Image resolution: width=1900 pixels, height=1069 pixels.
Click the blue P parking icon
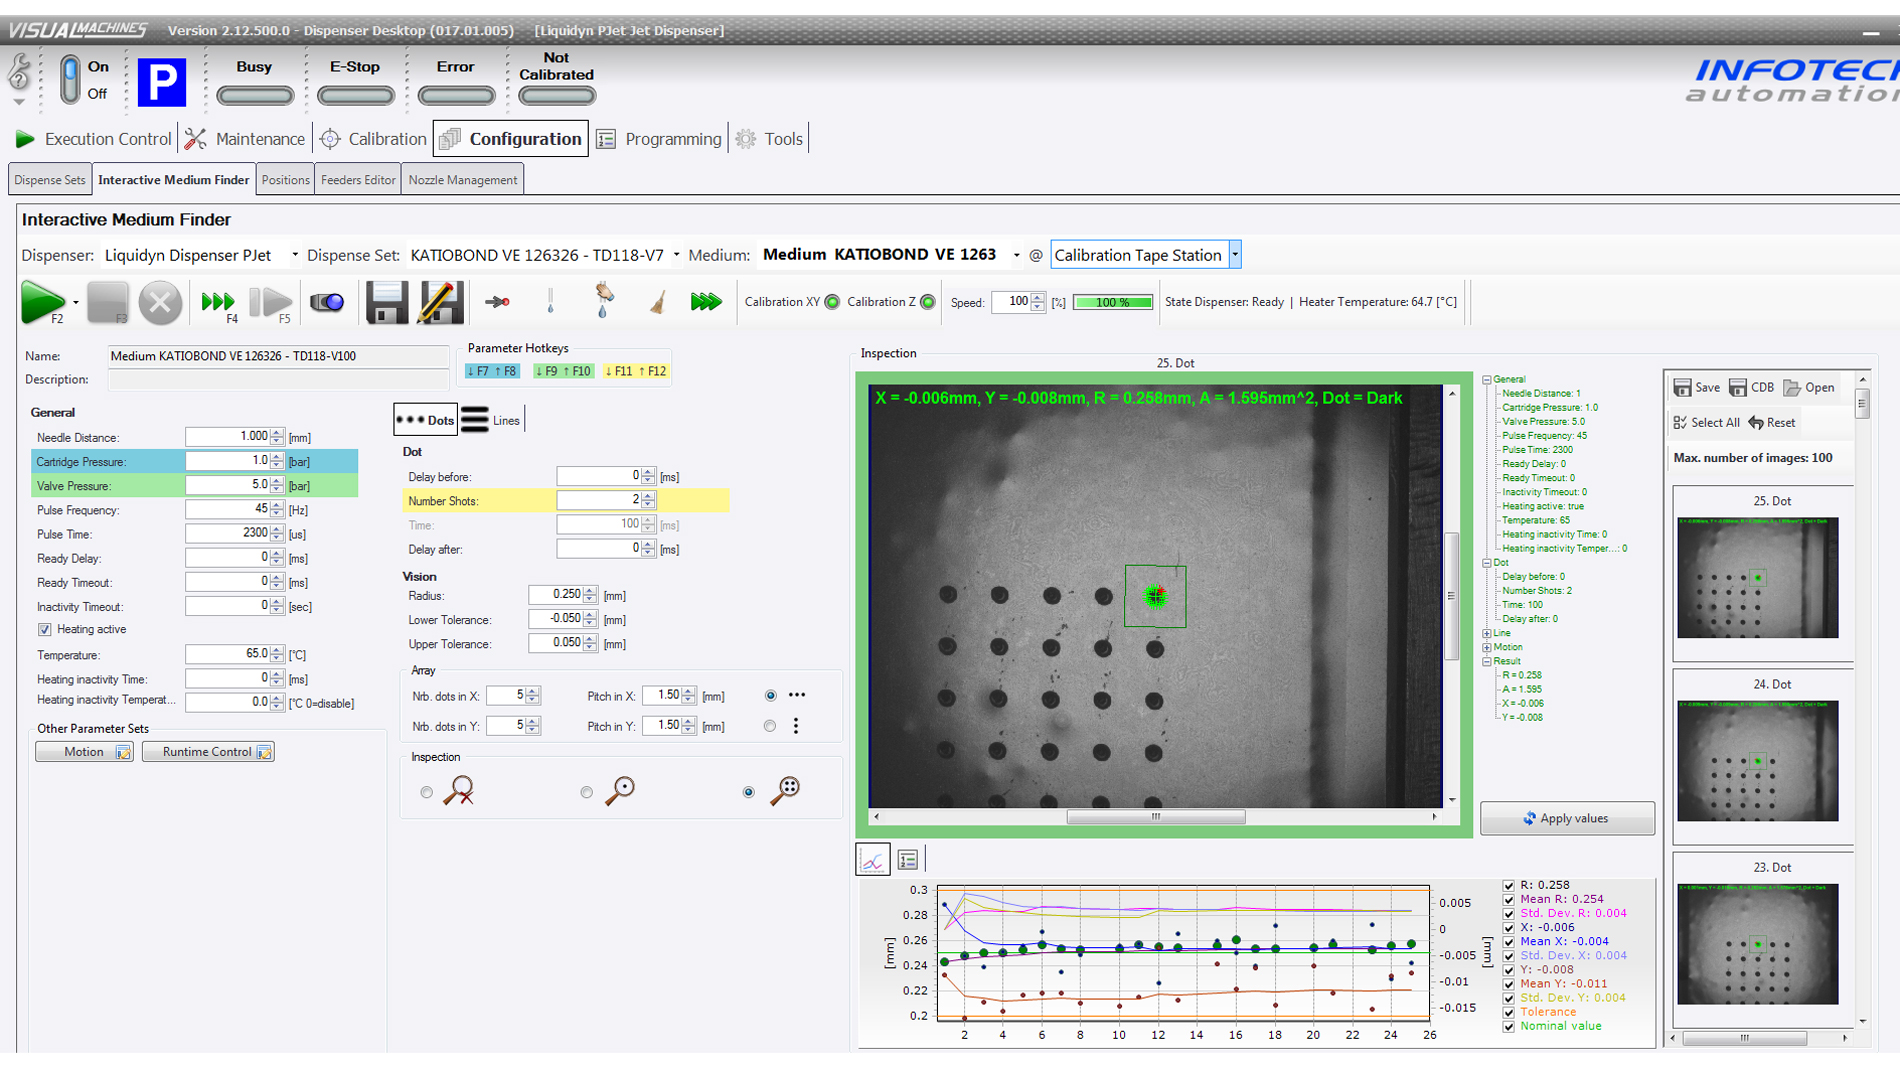(162, 82)
